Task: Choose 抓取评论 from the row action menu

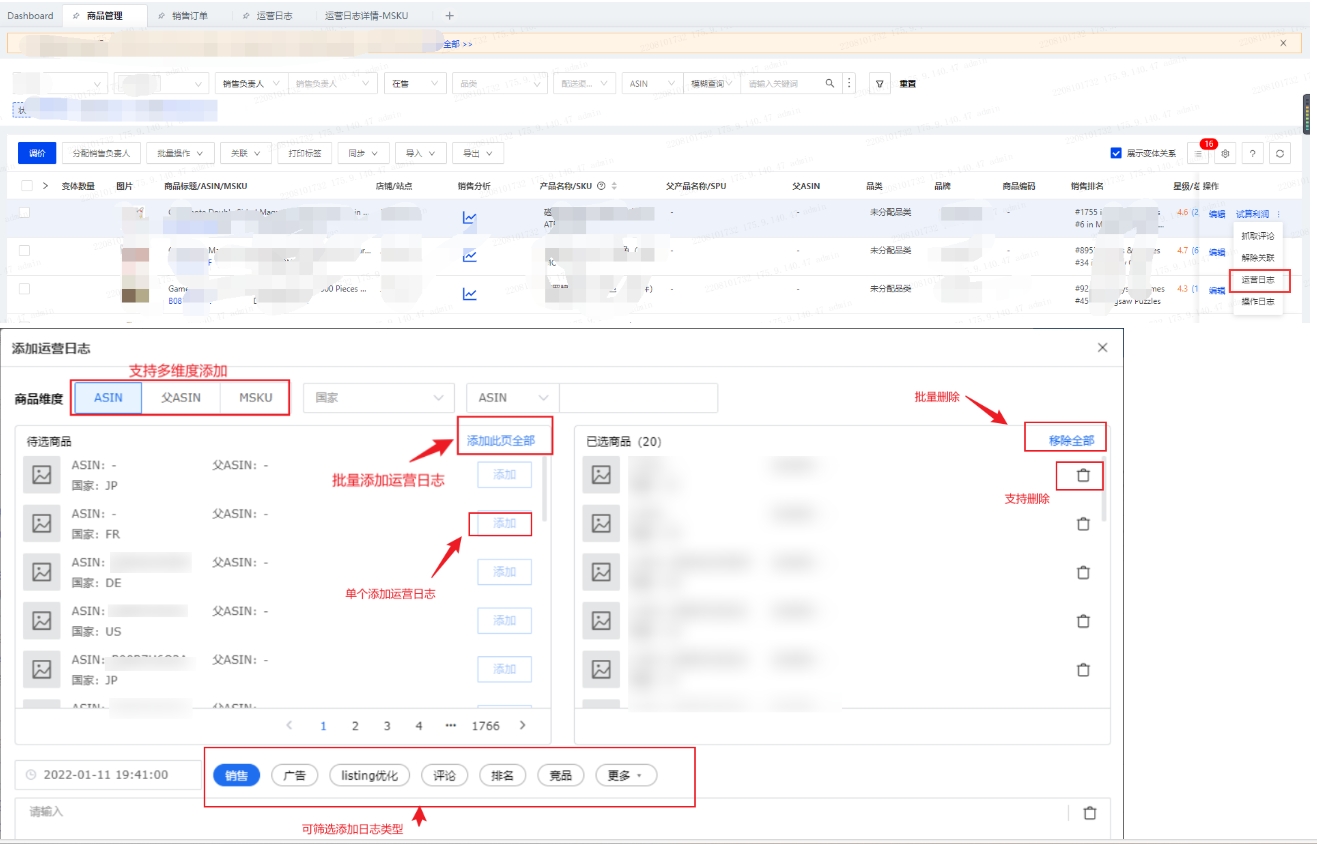Action: [x=1258, y=237]
